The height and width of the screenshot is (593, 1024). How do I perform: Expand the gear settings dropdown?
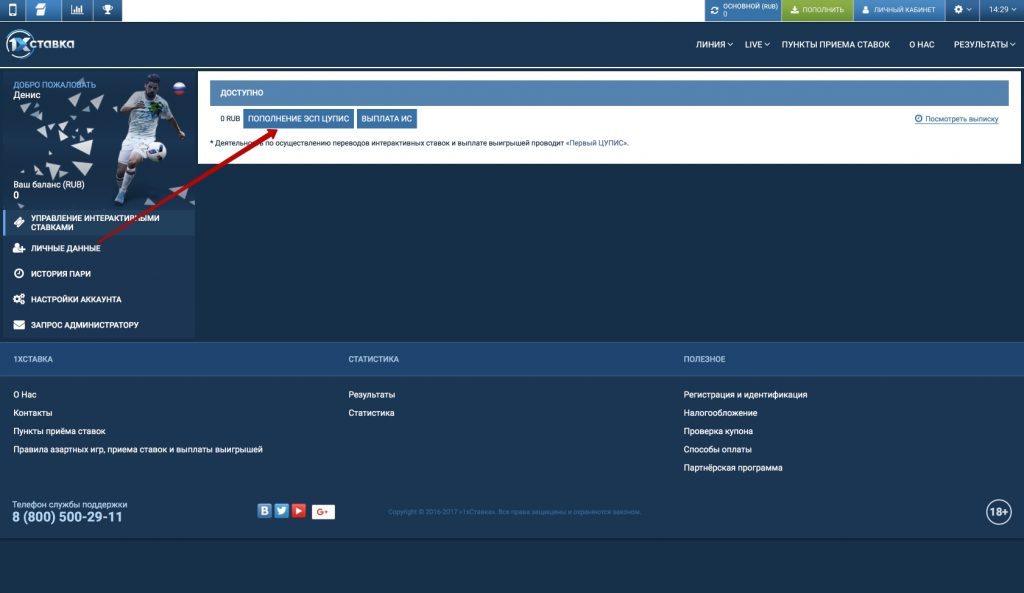962,10
